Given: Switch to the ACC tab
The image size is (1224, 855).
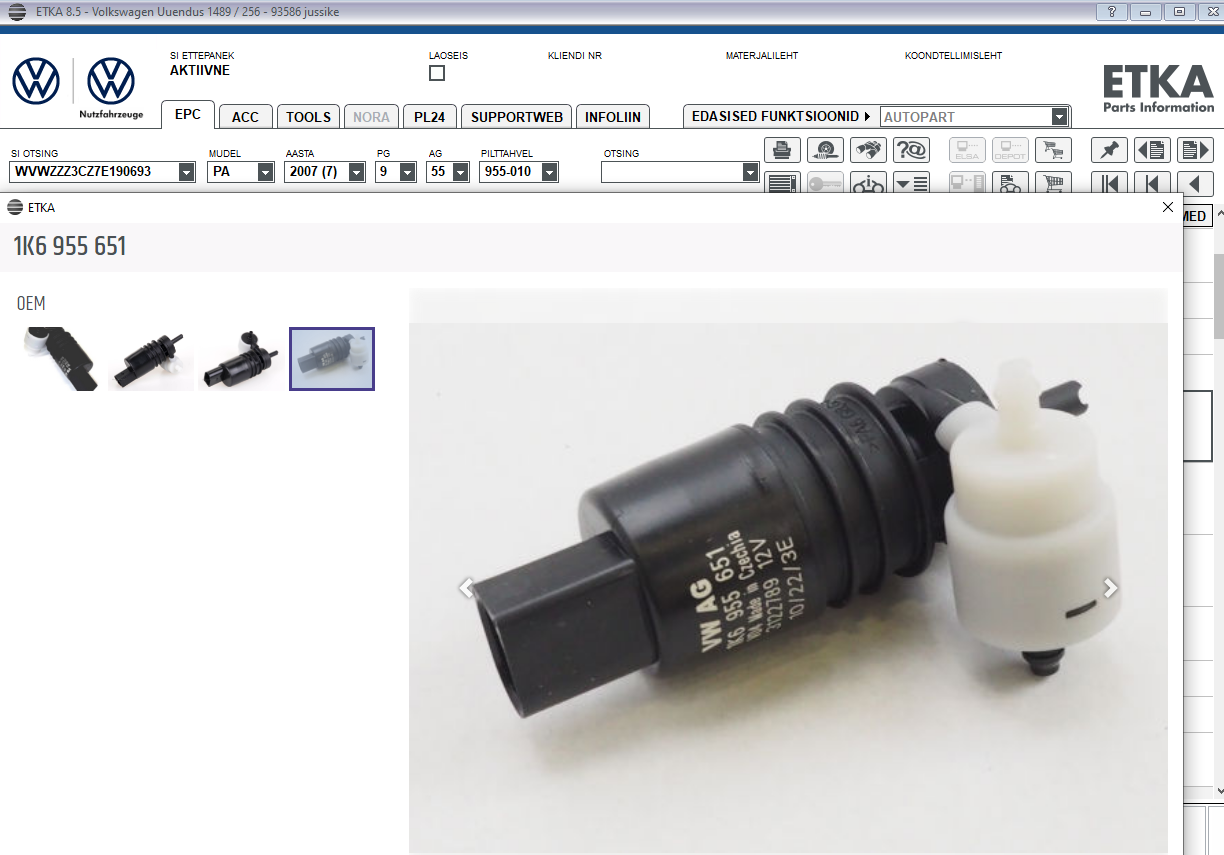Looking at the screenshot, I should pos(245,117).
